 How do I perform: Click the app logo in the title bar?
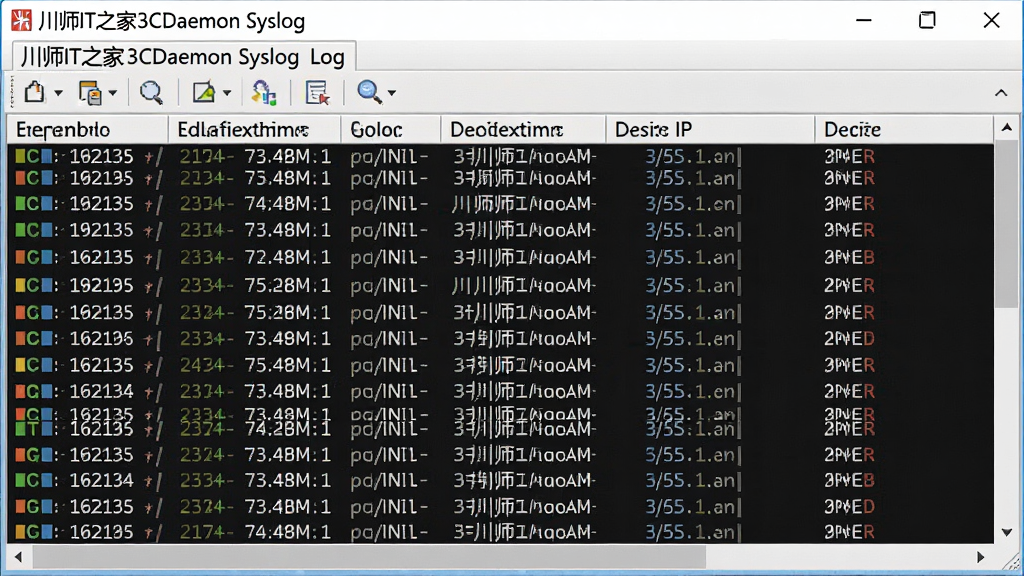pos(22,21)
